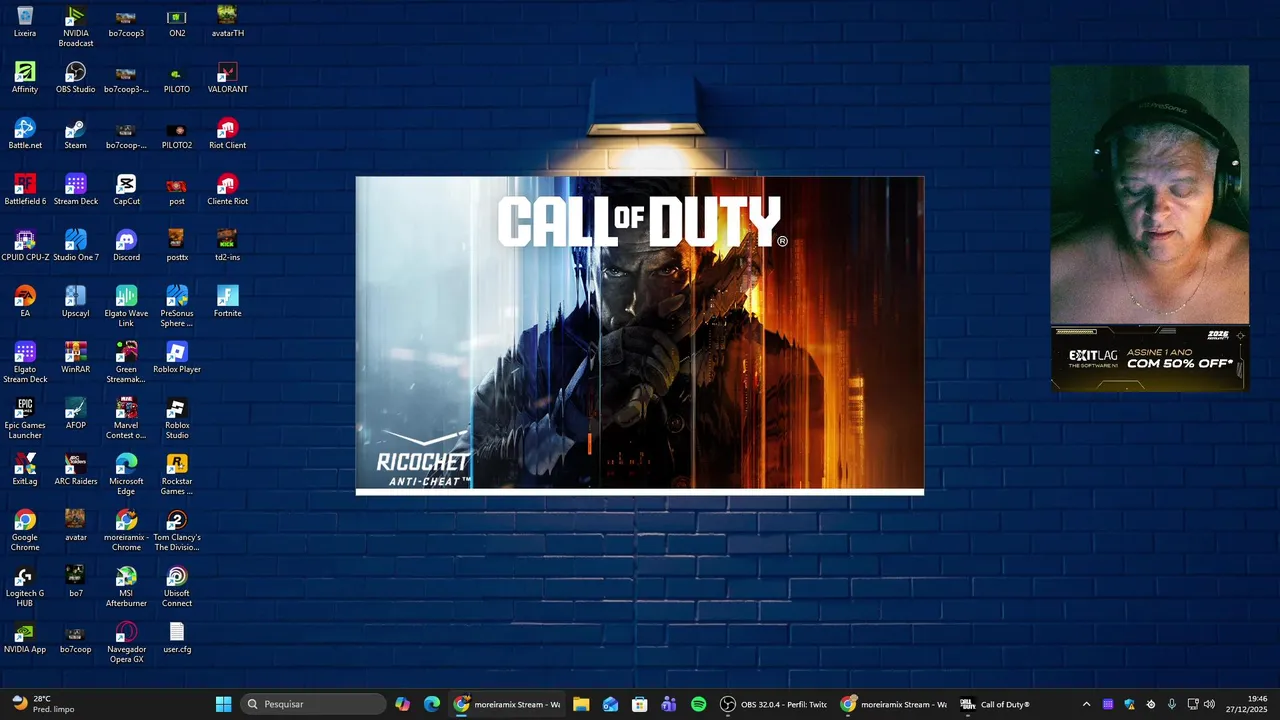Open the avatarTH desktop file

[x=228, y=22]
